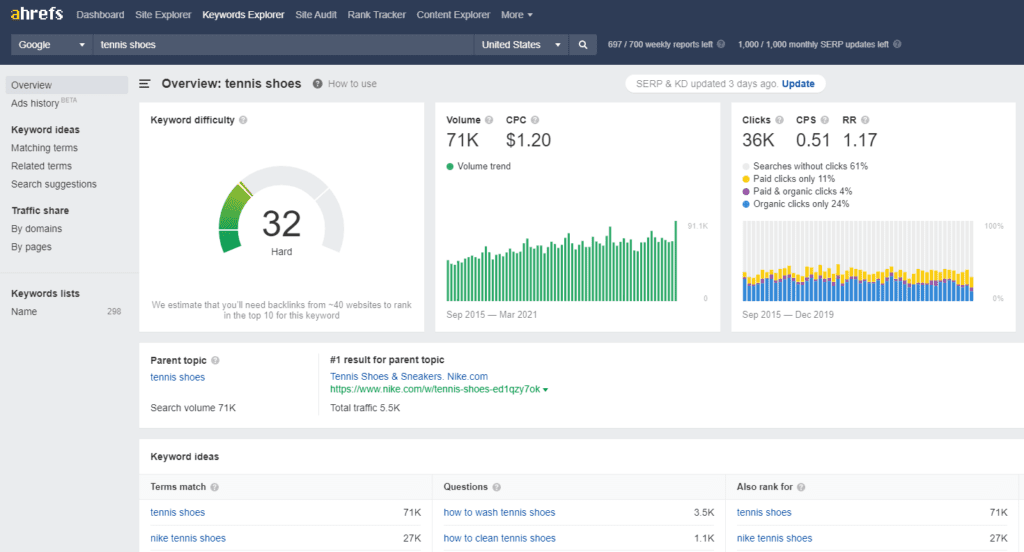Click monthly SERP updates help icon

pyautogui.click(x=897, y=44)
